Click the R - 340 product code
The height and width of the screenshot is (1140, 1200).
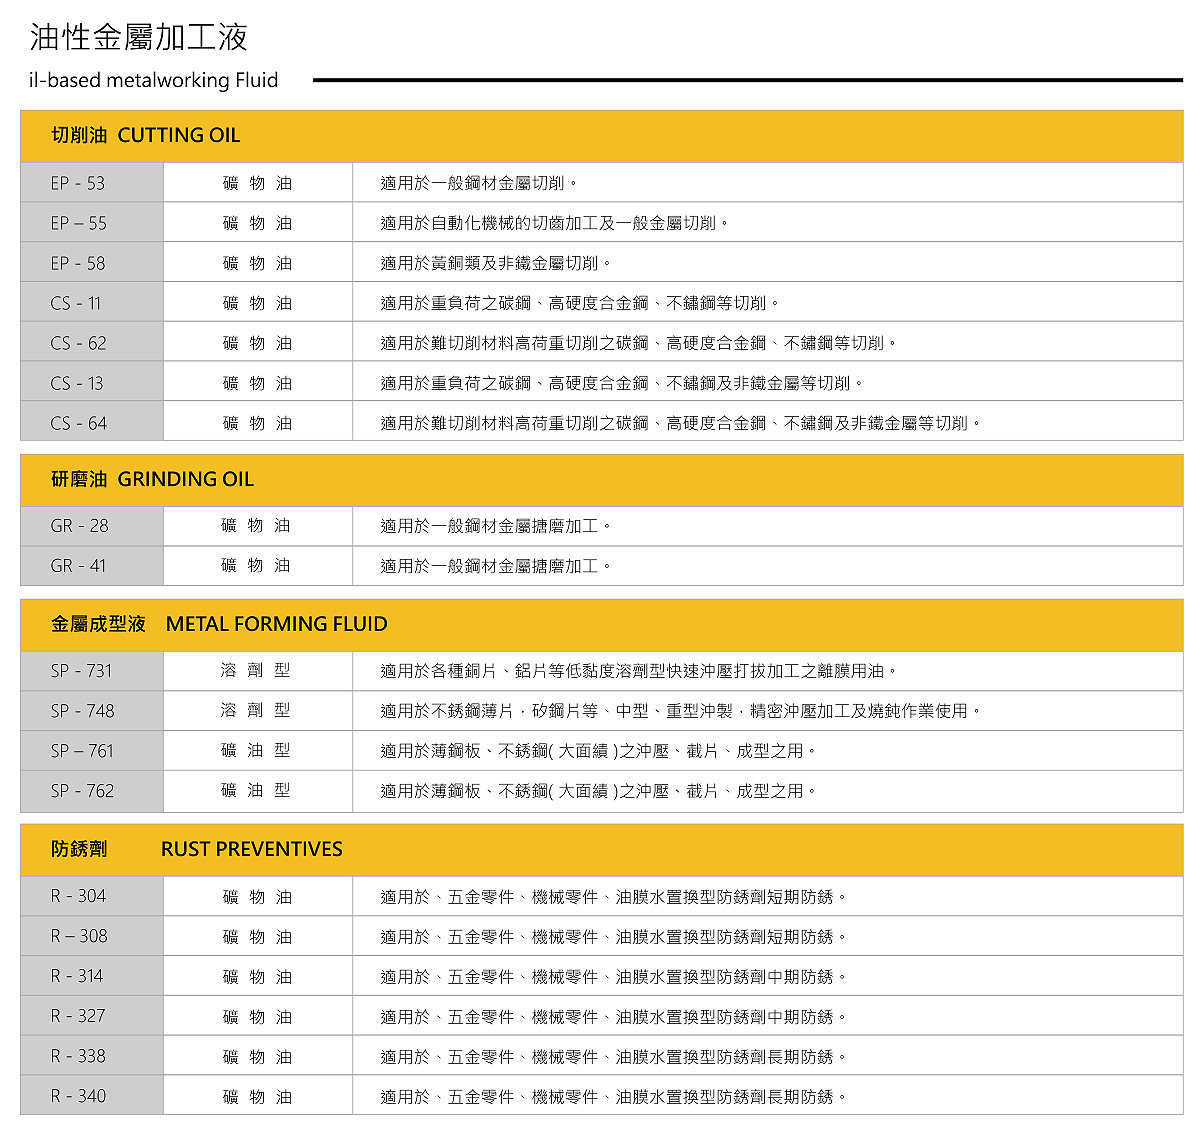[x=78, y=1096]
